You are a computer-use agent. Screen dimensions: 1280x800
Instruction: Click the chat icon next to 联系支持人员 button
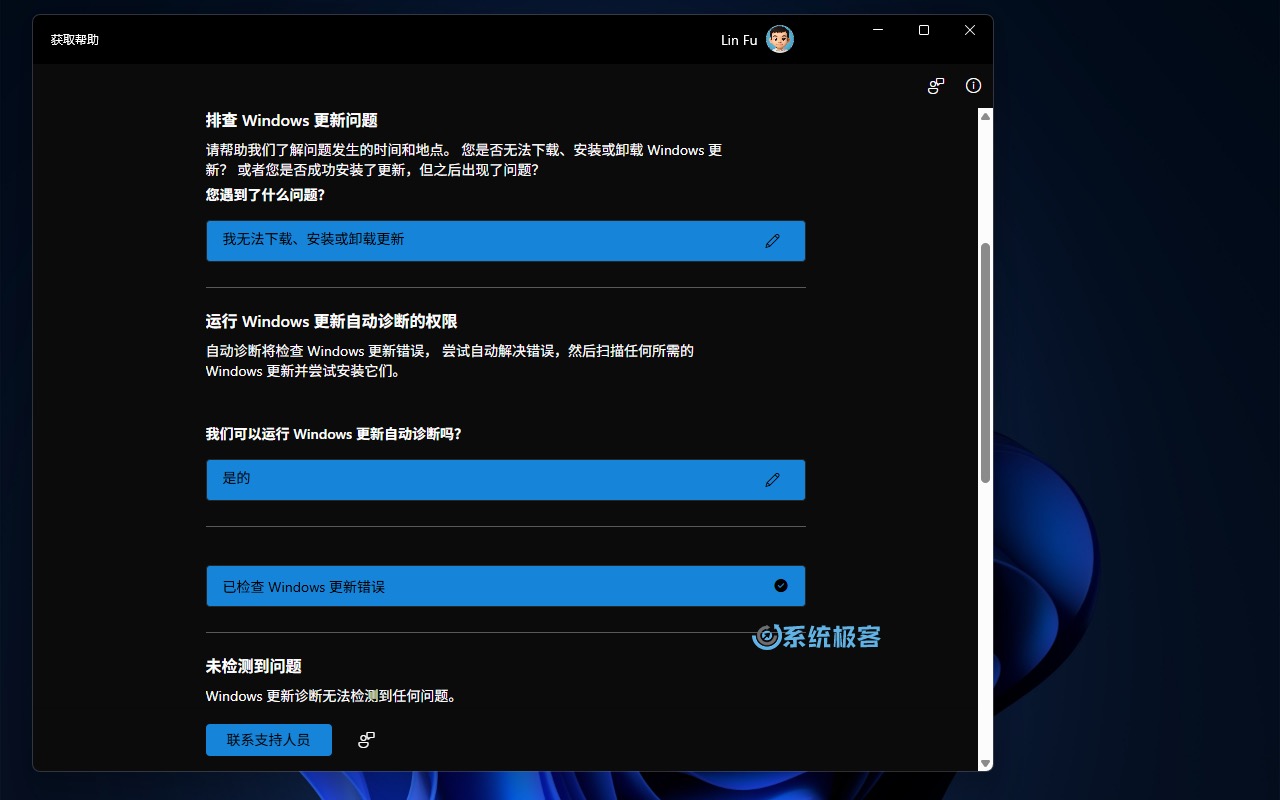click(x=367, y=740)
